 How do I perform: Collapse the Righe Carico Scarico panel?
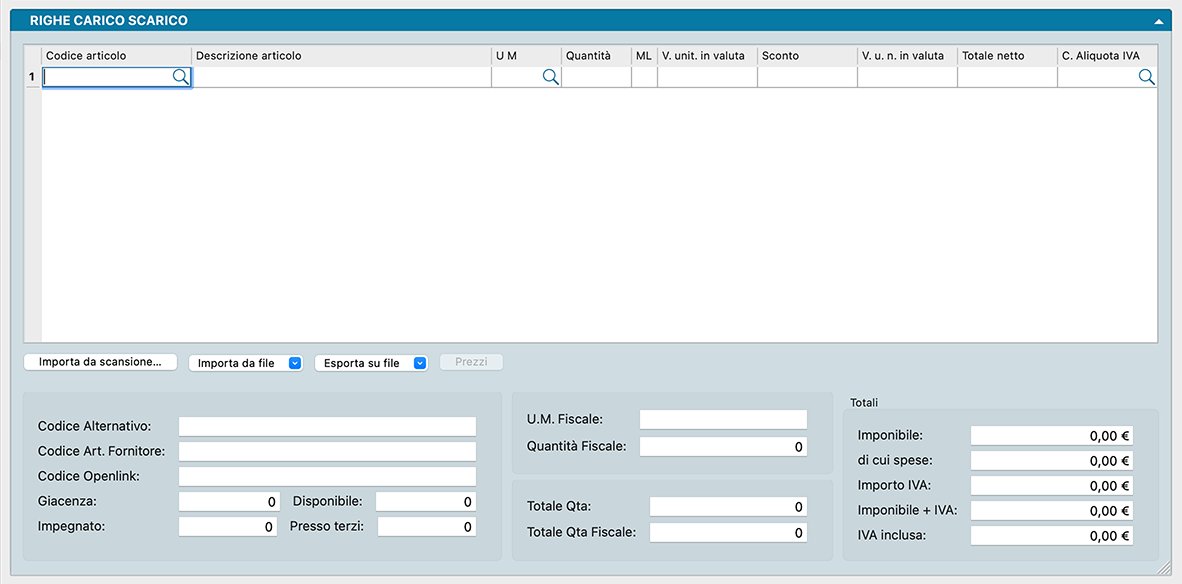tap(1158, 21)
